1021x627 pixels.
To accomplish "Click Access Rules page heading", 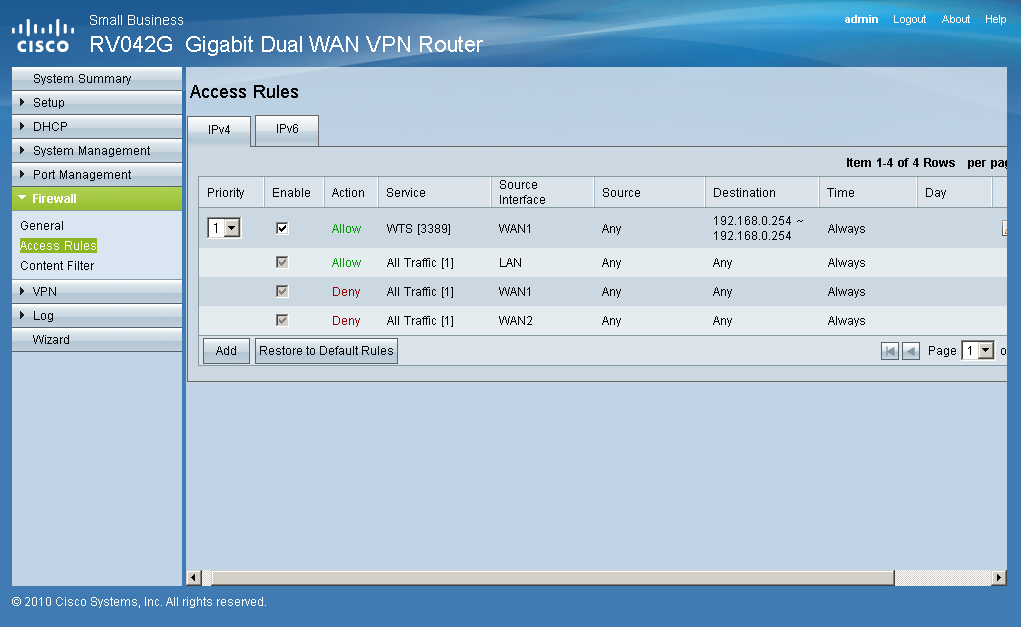I will (244, 92).
